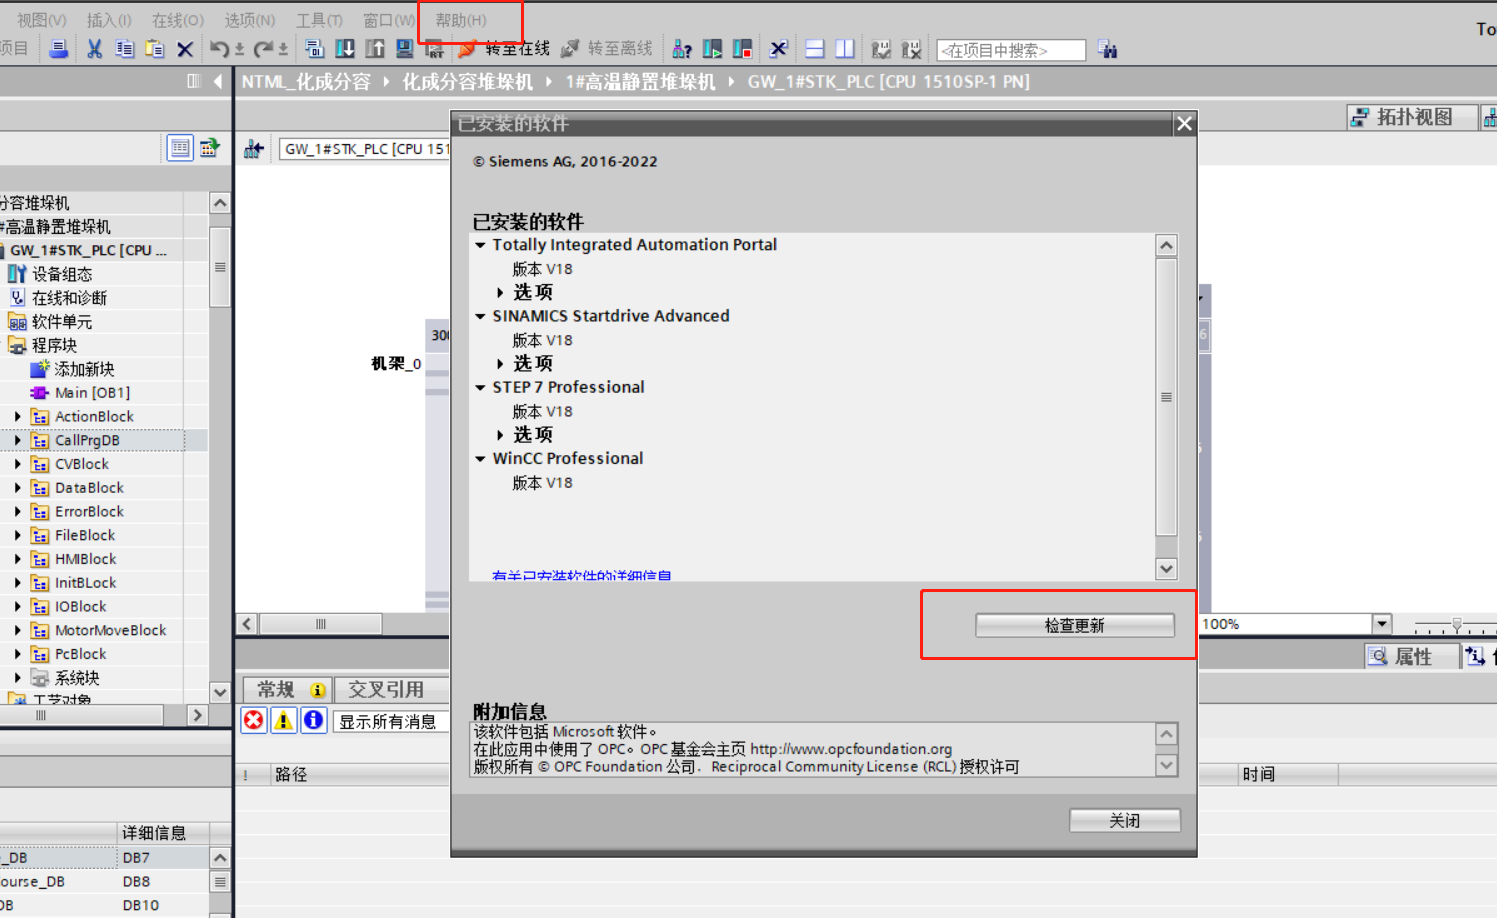Click the 关闭 button in dialog

click(1124, 820)
